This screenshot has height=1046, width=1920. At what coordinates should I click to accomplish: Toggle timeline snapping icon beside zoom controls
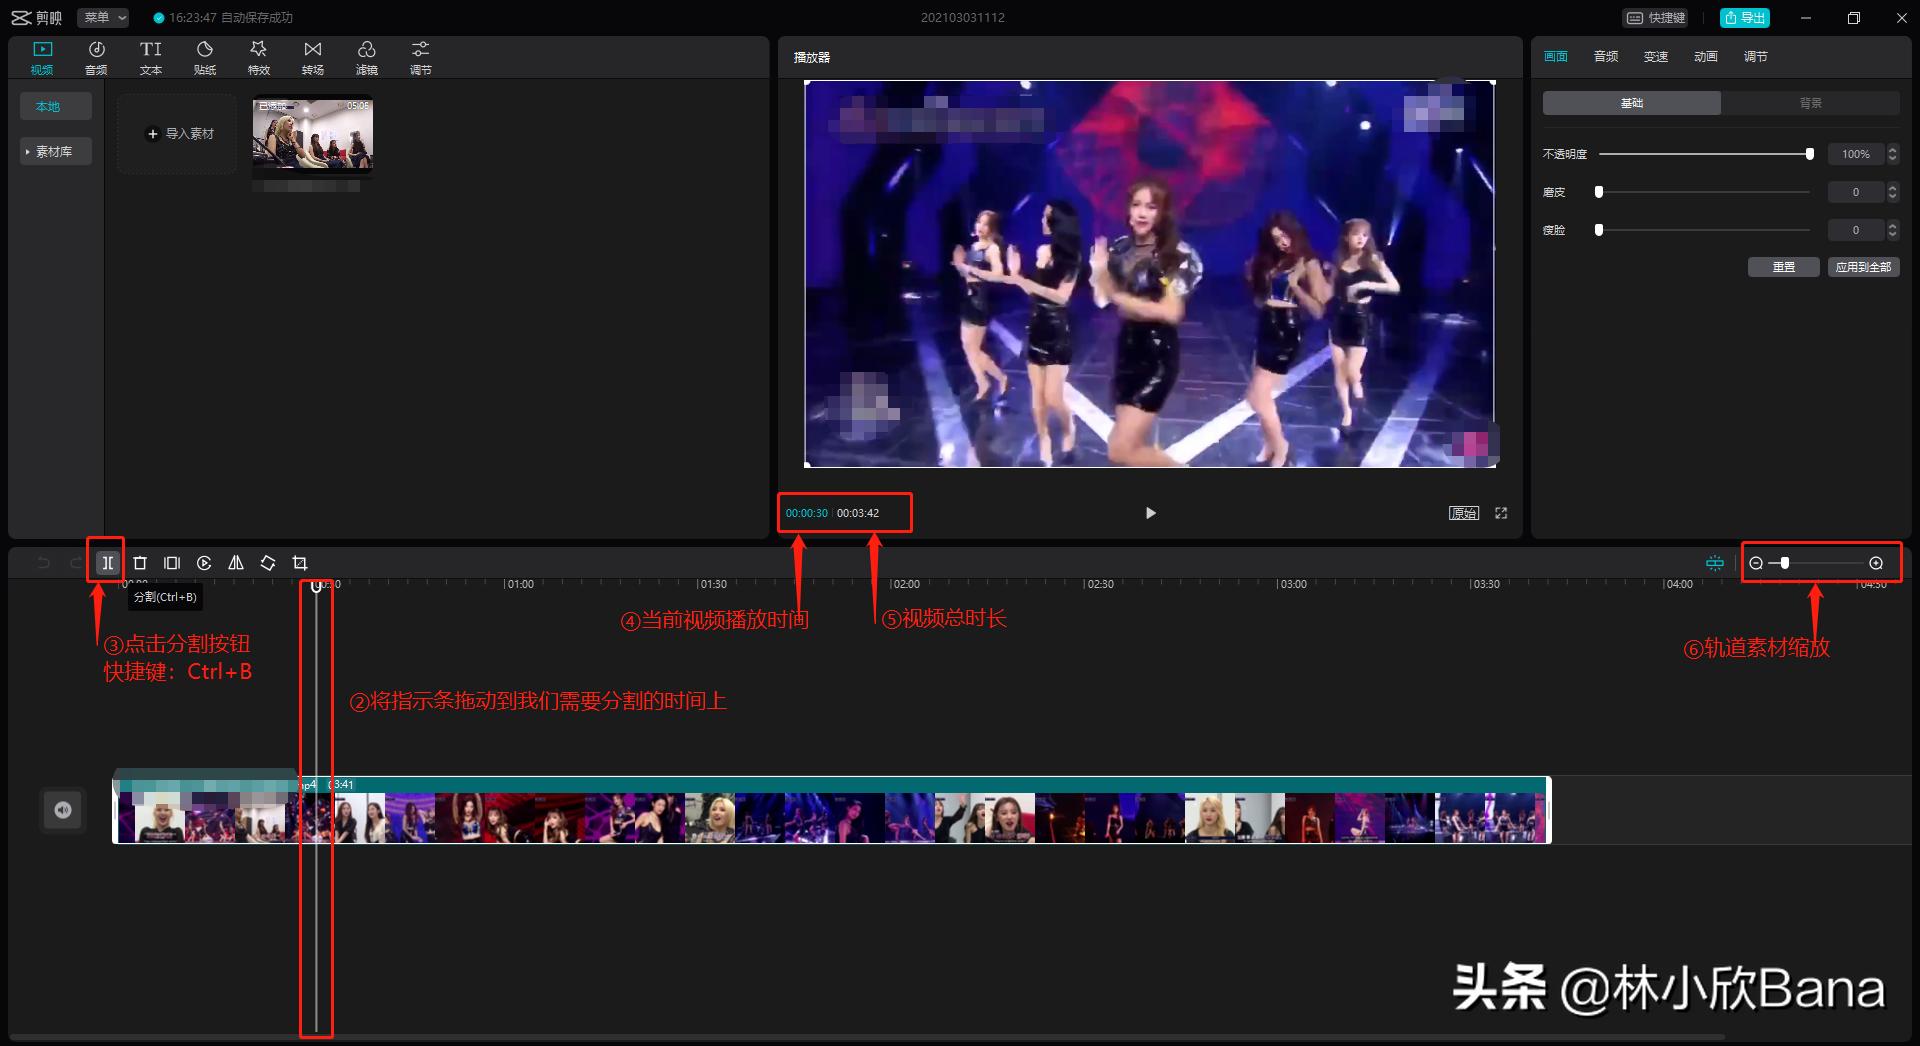point(1715,563)
